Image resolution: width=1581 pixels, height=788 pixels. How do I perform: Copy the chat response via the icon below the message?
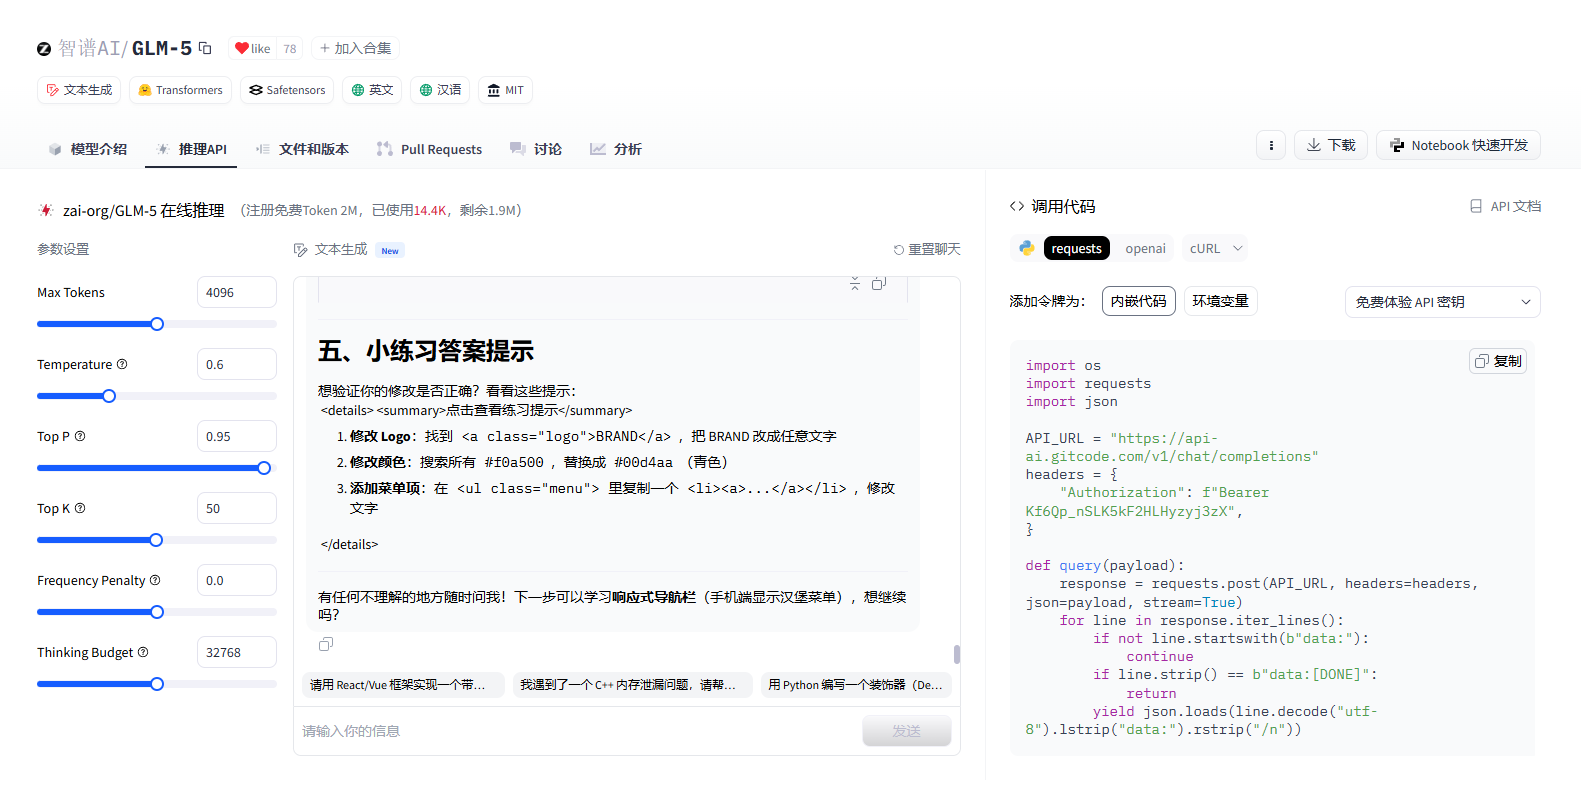coord(325,644)
